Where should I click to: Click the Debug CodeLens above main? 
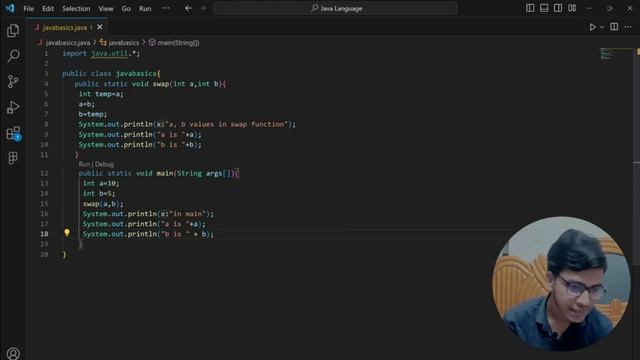coord(104,164)
